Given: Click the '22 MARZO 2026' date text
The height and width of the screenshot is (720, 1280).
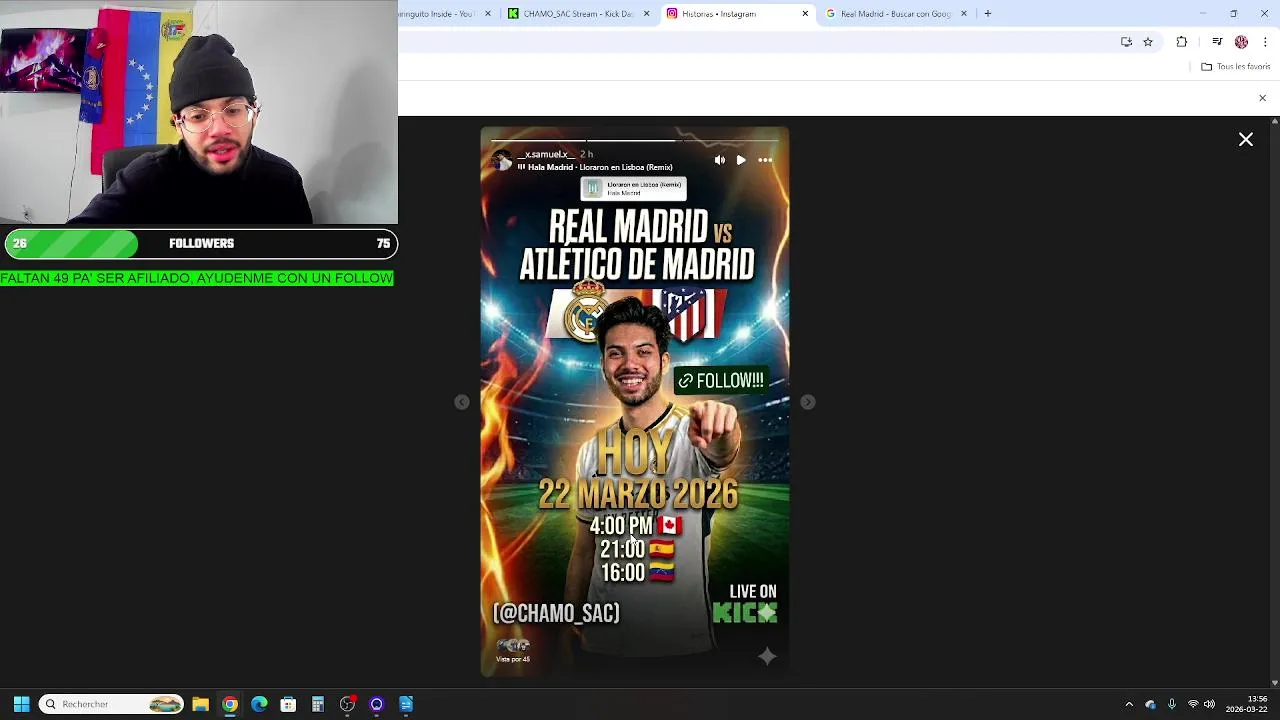Looking at the screenshot, I should (638, 494).
